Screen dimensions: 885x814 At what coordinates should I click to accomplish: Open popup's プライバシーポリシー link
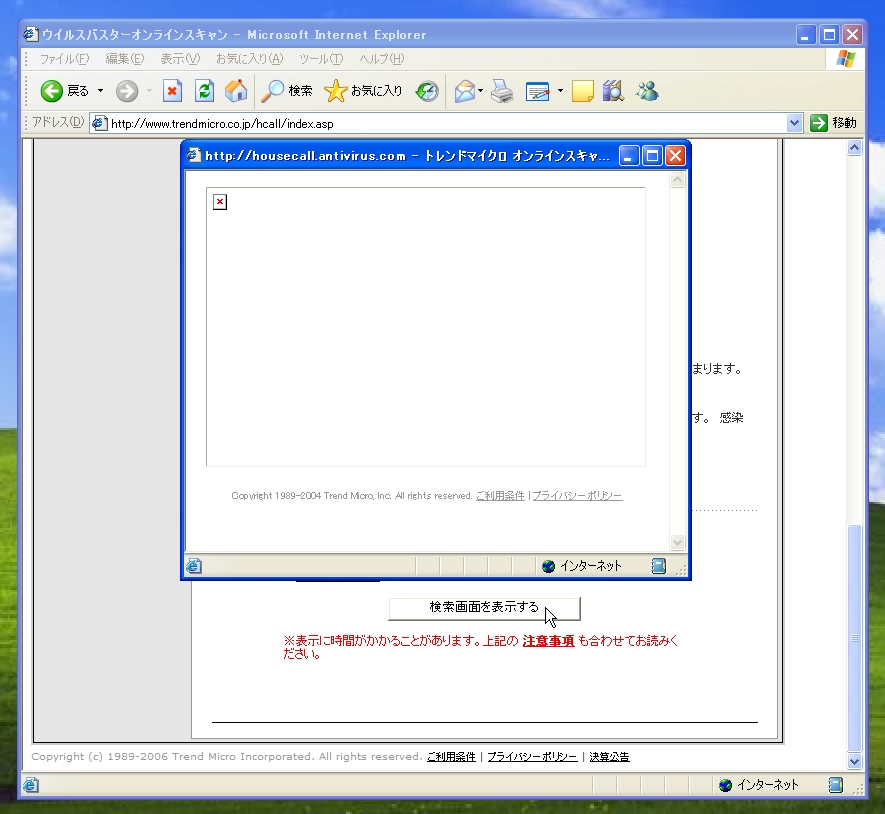pos(577,496)
